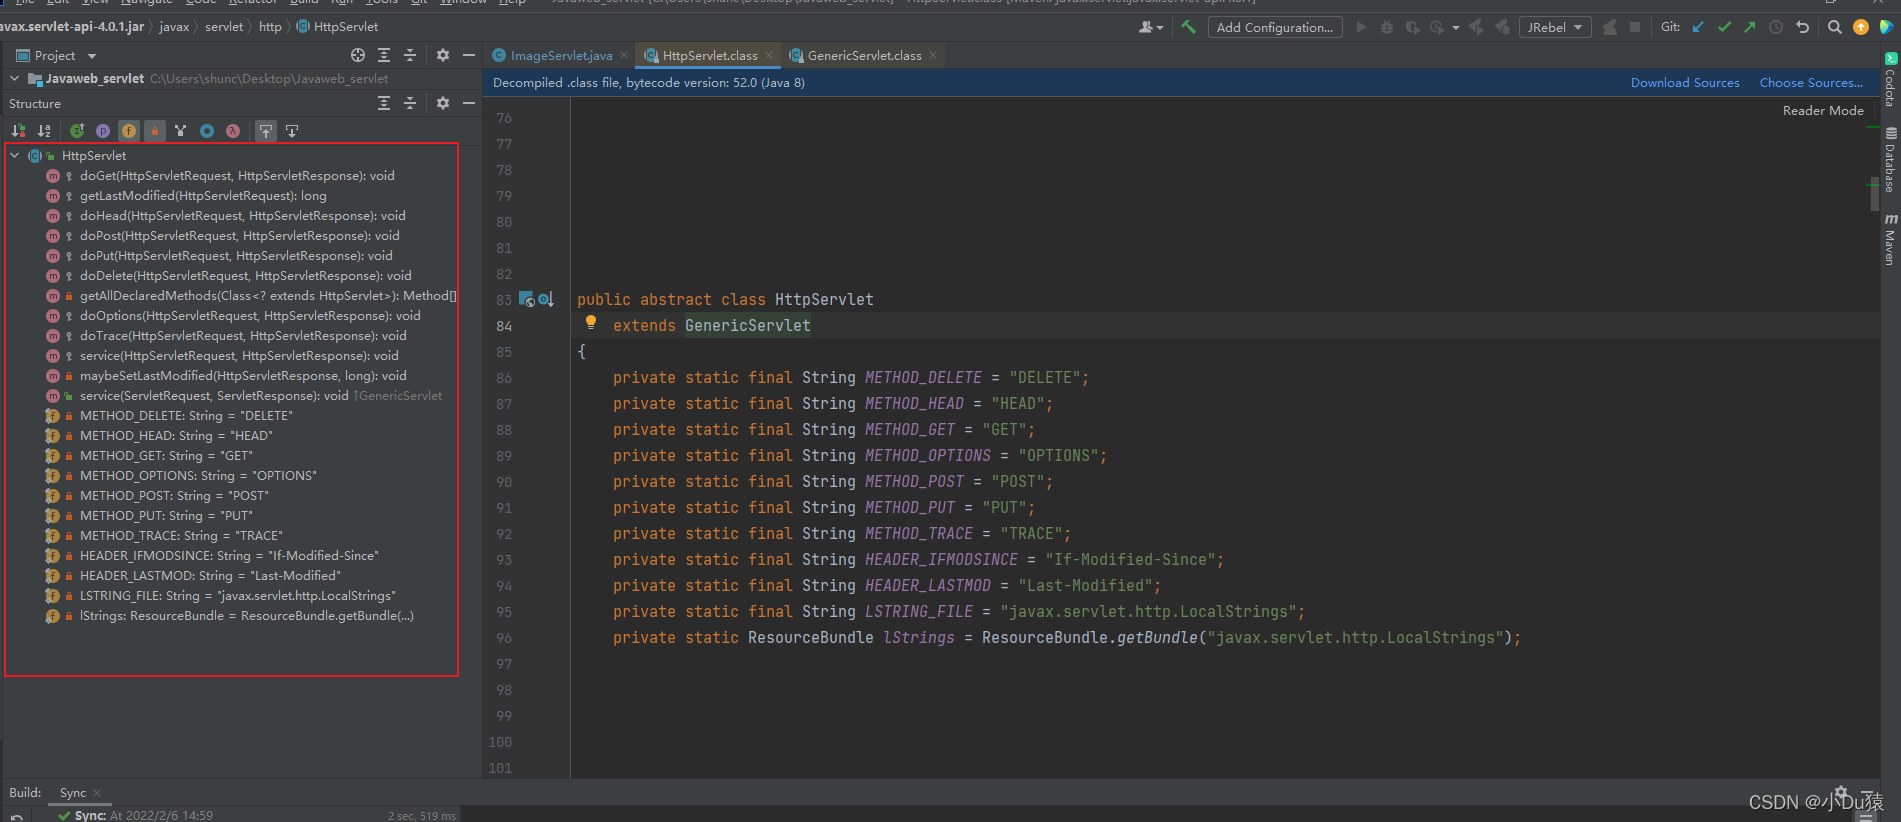The height and width of the screenshot is (822, 1901).
Task: Select javax in breadcrumb path
Action: click(174, 27)
